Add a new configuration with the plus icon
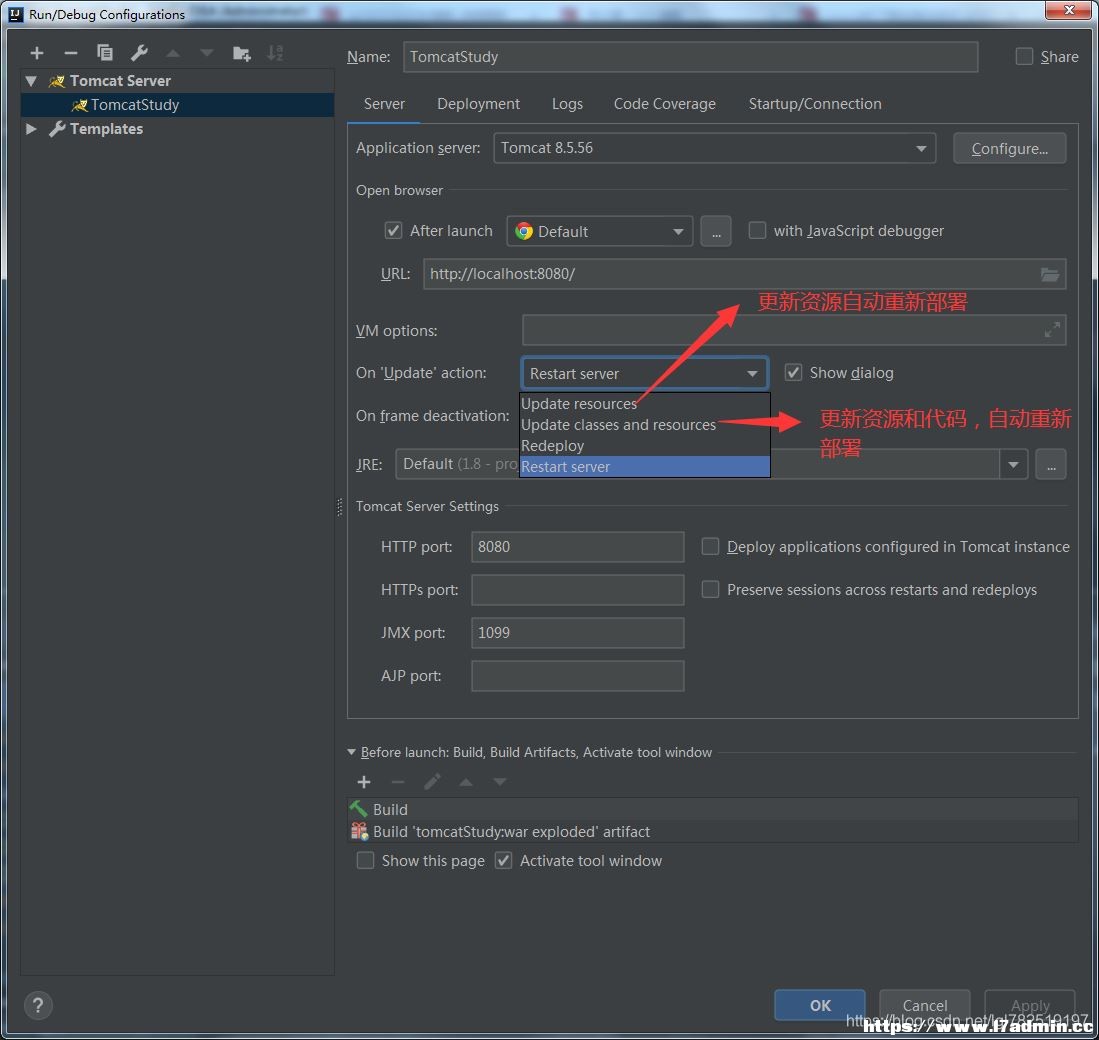The image size is (1099, 1040). (x=36, y=53)
